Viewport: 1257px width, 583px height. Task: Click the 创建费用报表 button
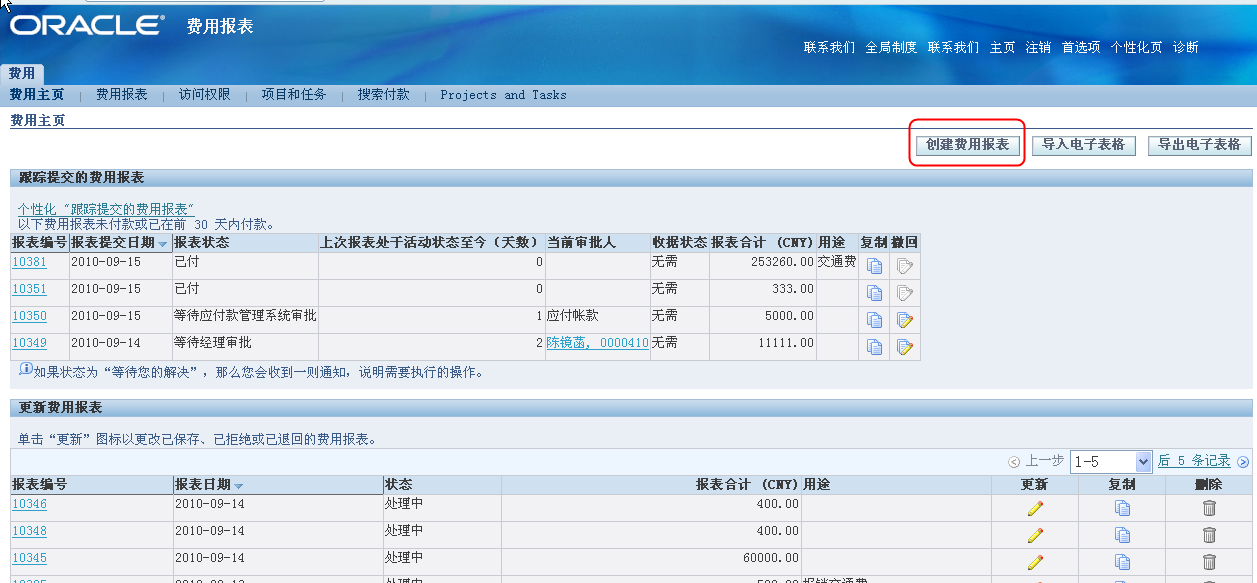(x=966, y=145)
